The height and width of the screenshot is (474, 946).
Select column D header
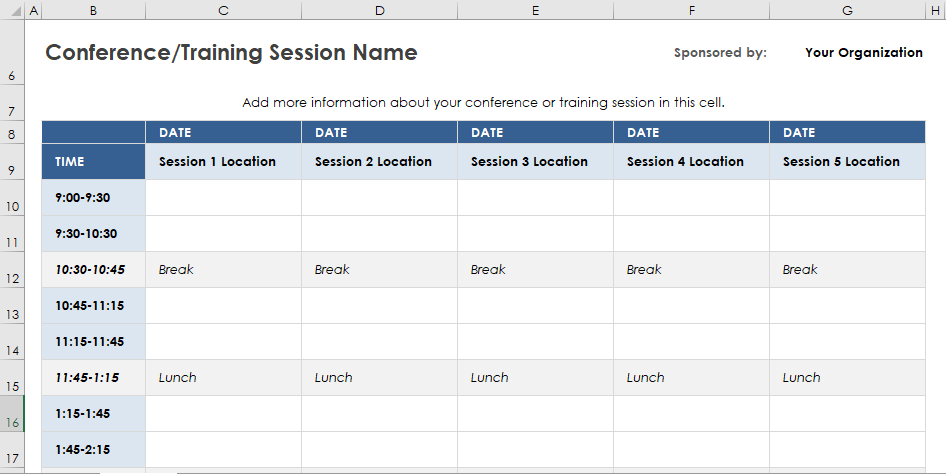click(379, 10)
